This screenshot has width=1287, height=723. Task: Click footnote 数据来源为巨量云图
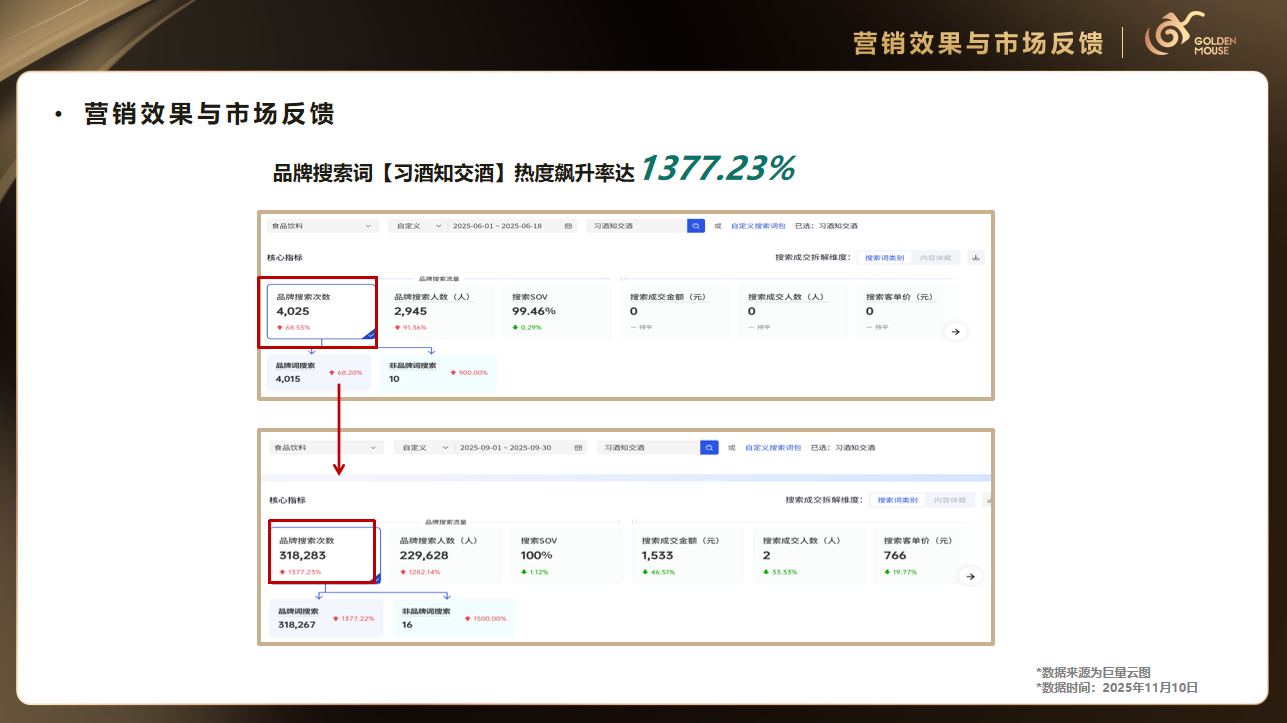pyautogui.click(x=1093, y=673)
